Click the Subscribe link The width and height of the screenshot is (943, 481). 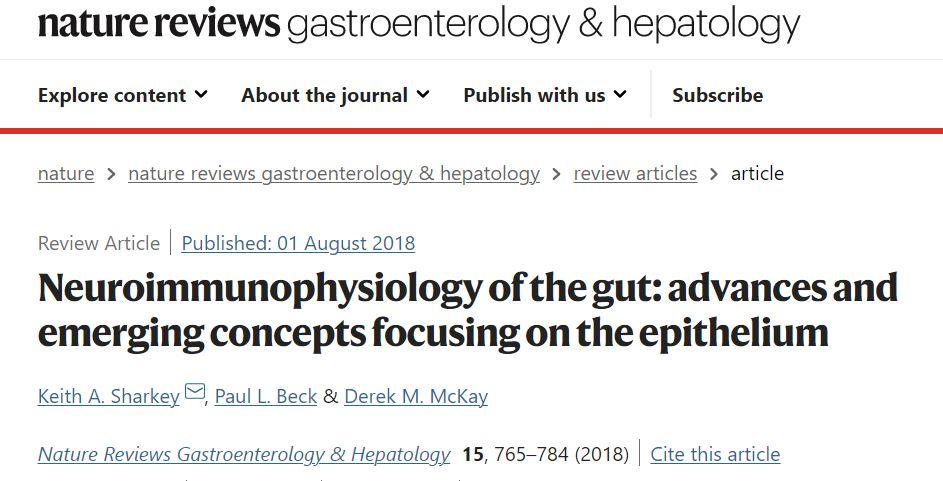coord(717,96)
